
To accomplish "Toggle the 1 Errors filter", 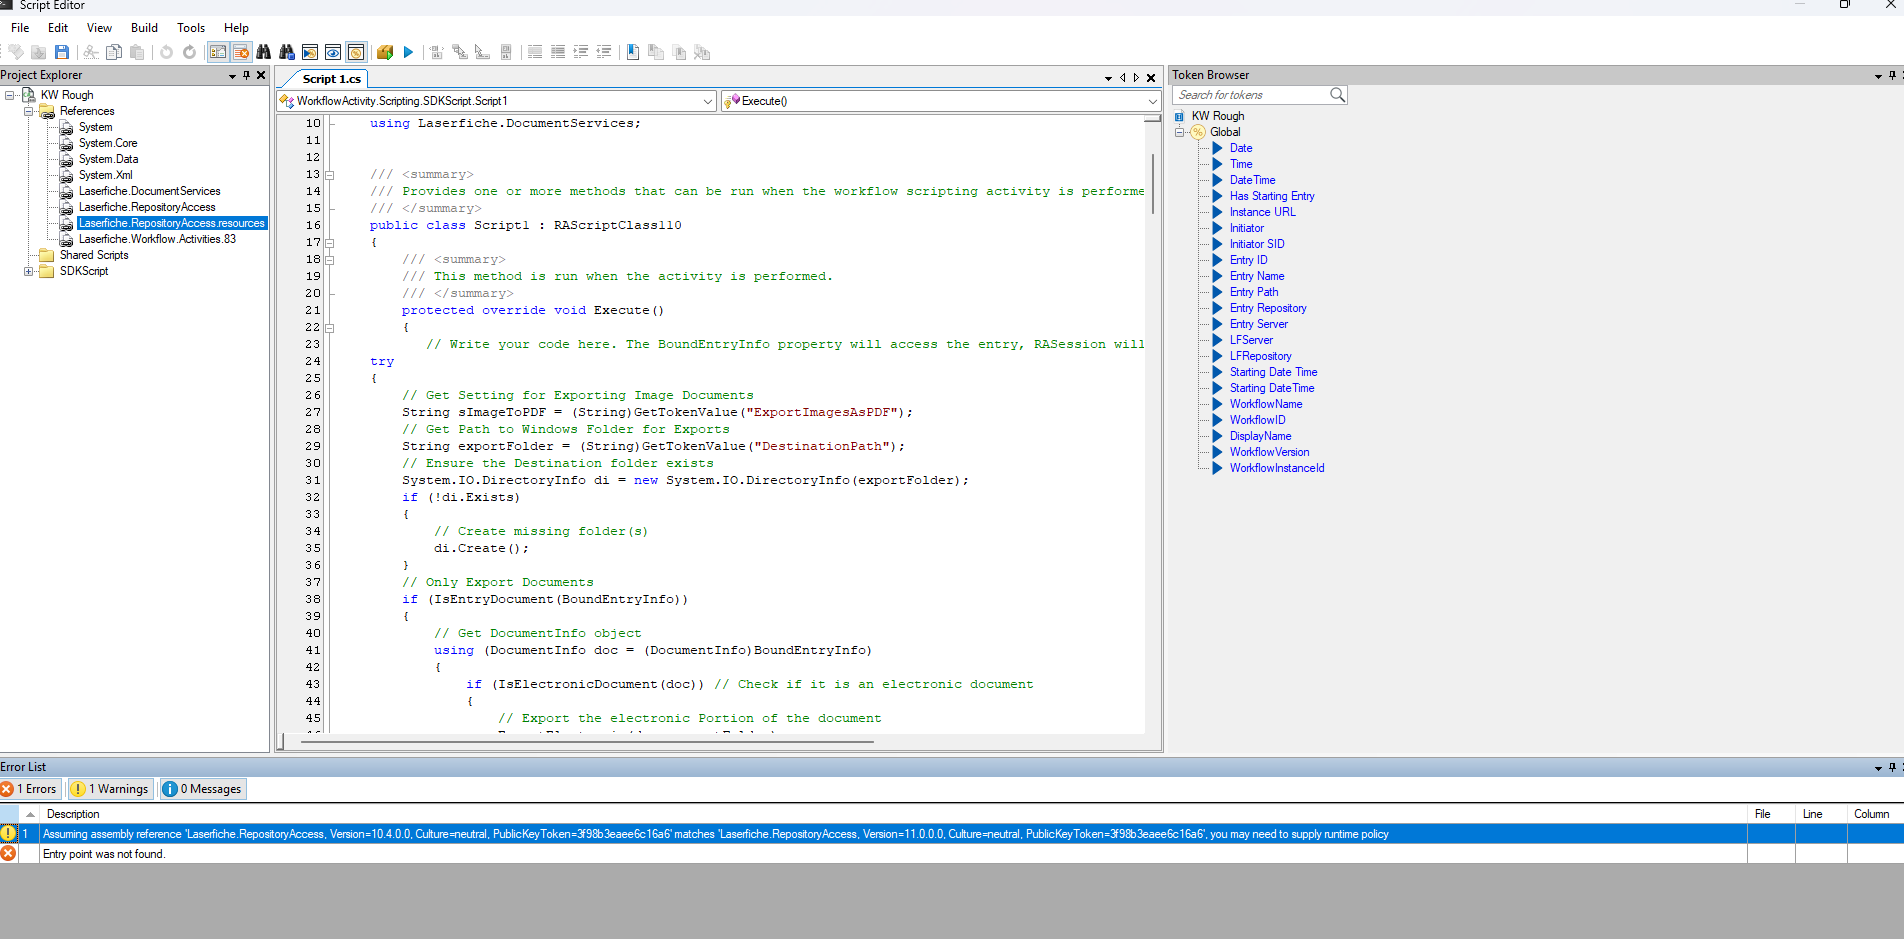I will coord(30,789).
